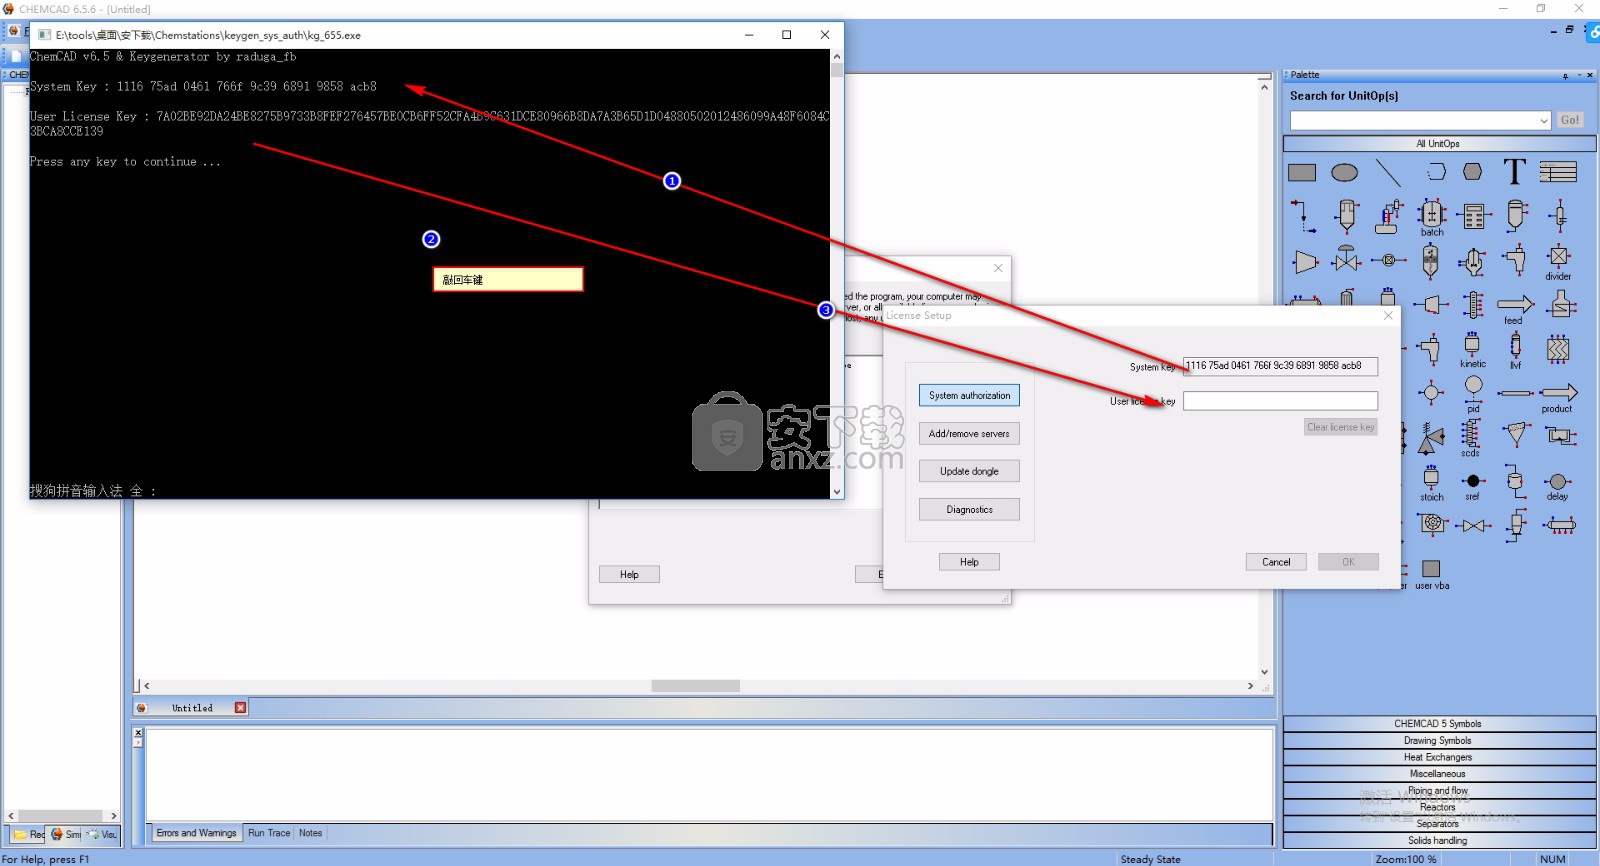Cancel the License Setup dialog
Screen dimensions: 1600x866
pos(1276,562)
